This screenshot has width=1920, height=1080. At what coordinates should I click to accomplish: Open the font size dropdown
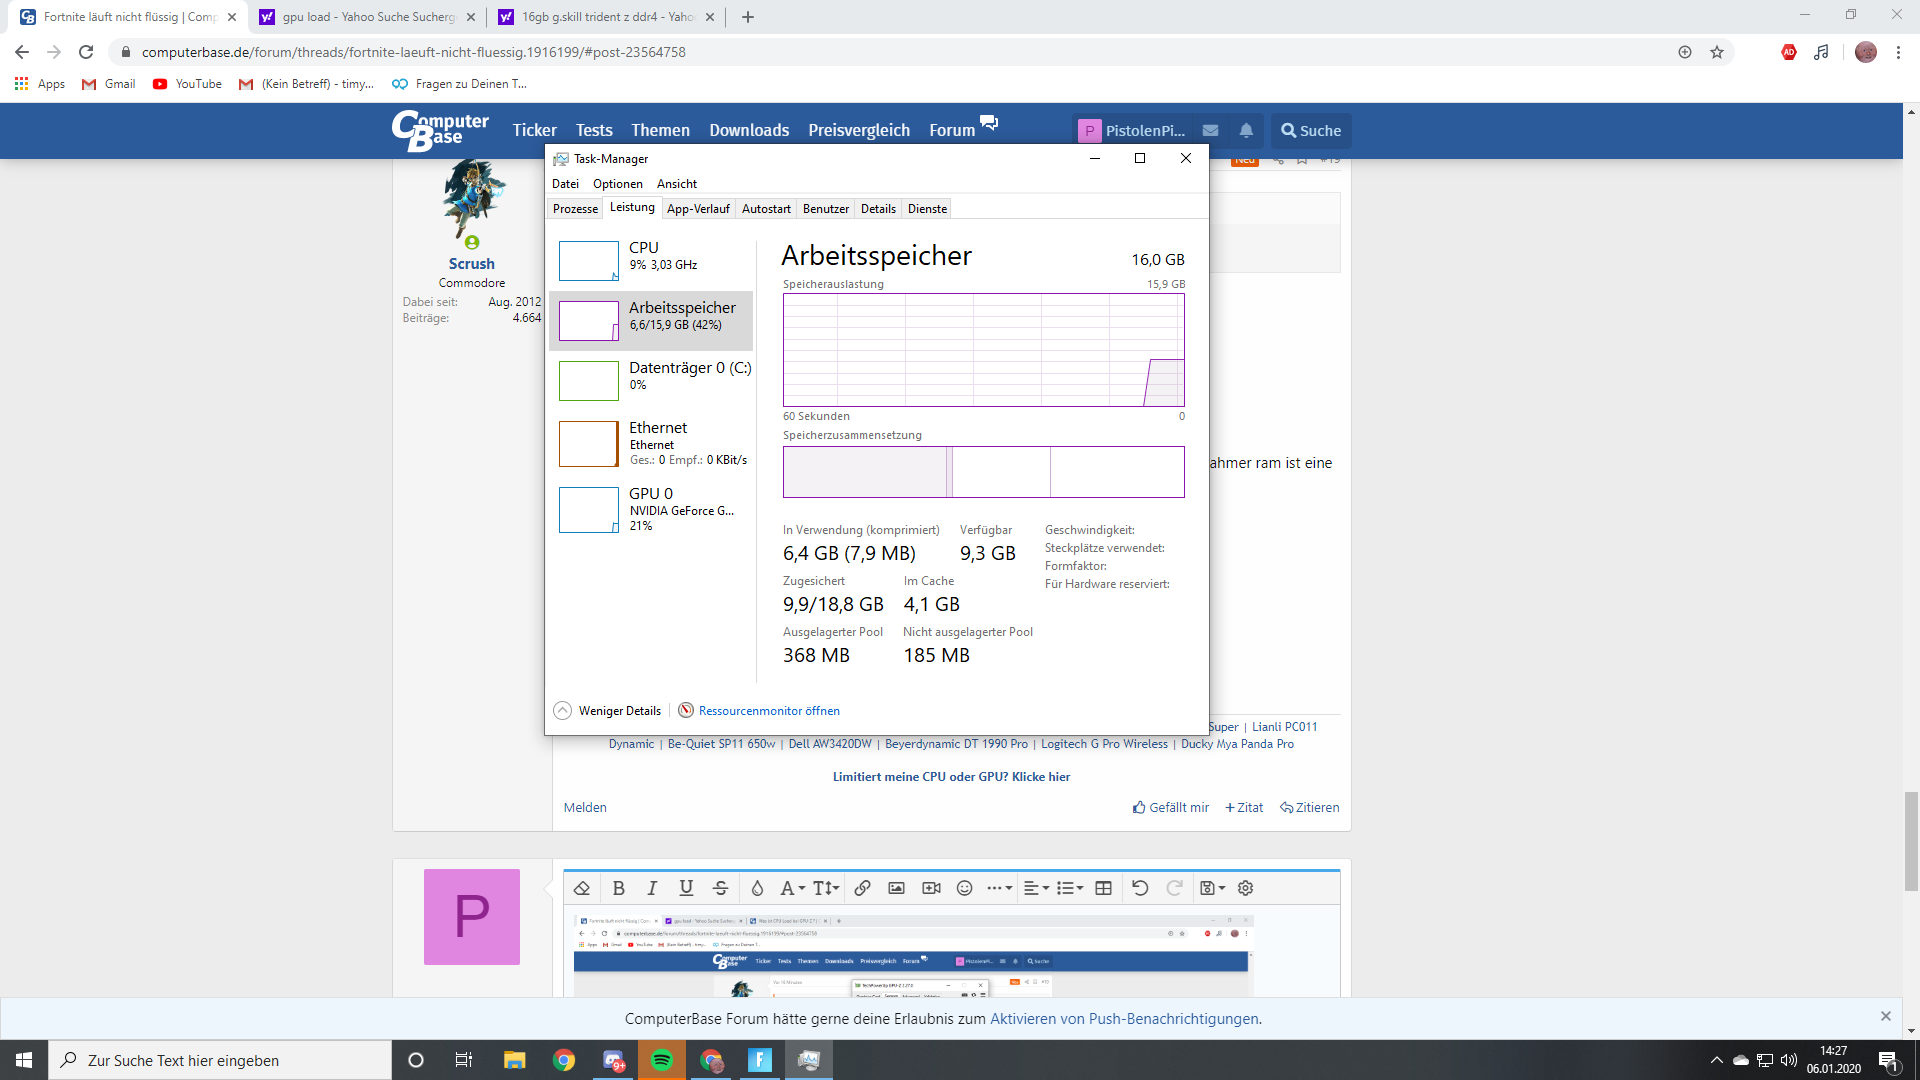tap(825, 888)
